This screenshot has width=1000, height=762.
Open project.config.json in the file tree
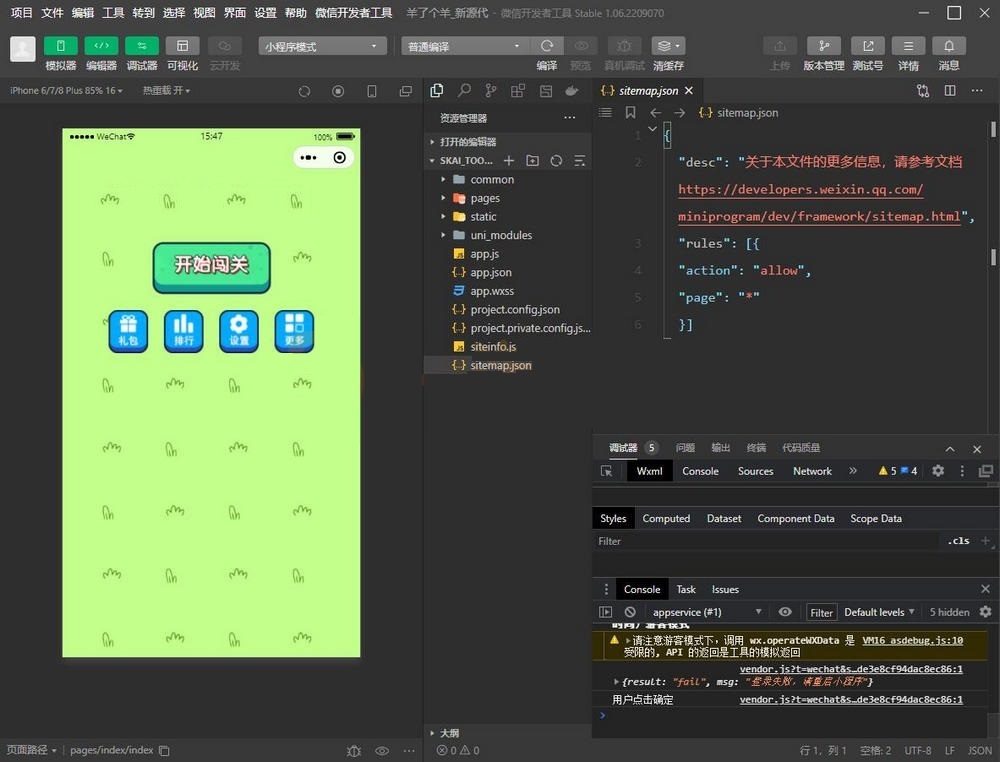click(x=507, y=309)
